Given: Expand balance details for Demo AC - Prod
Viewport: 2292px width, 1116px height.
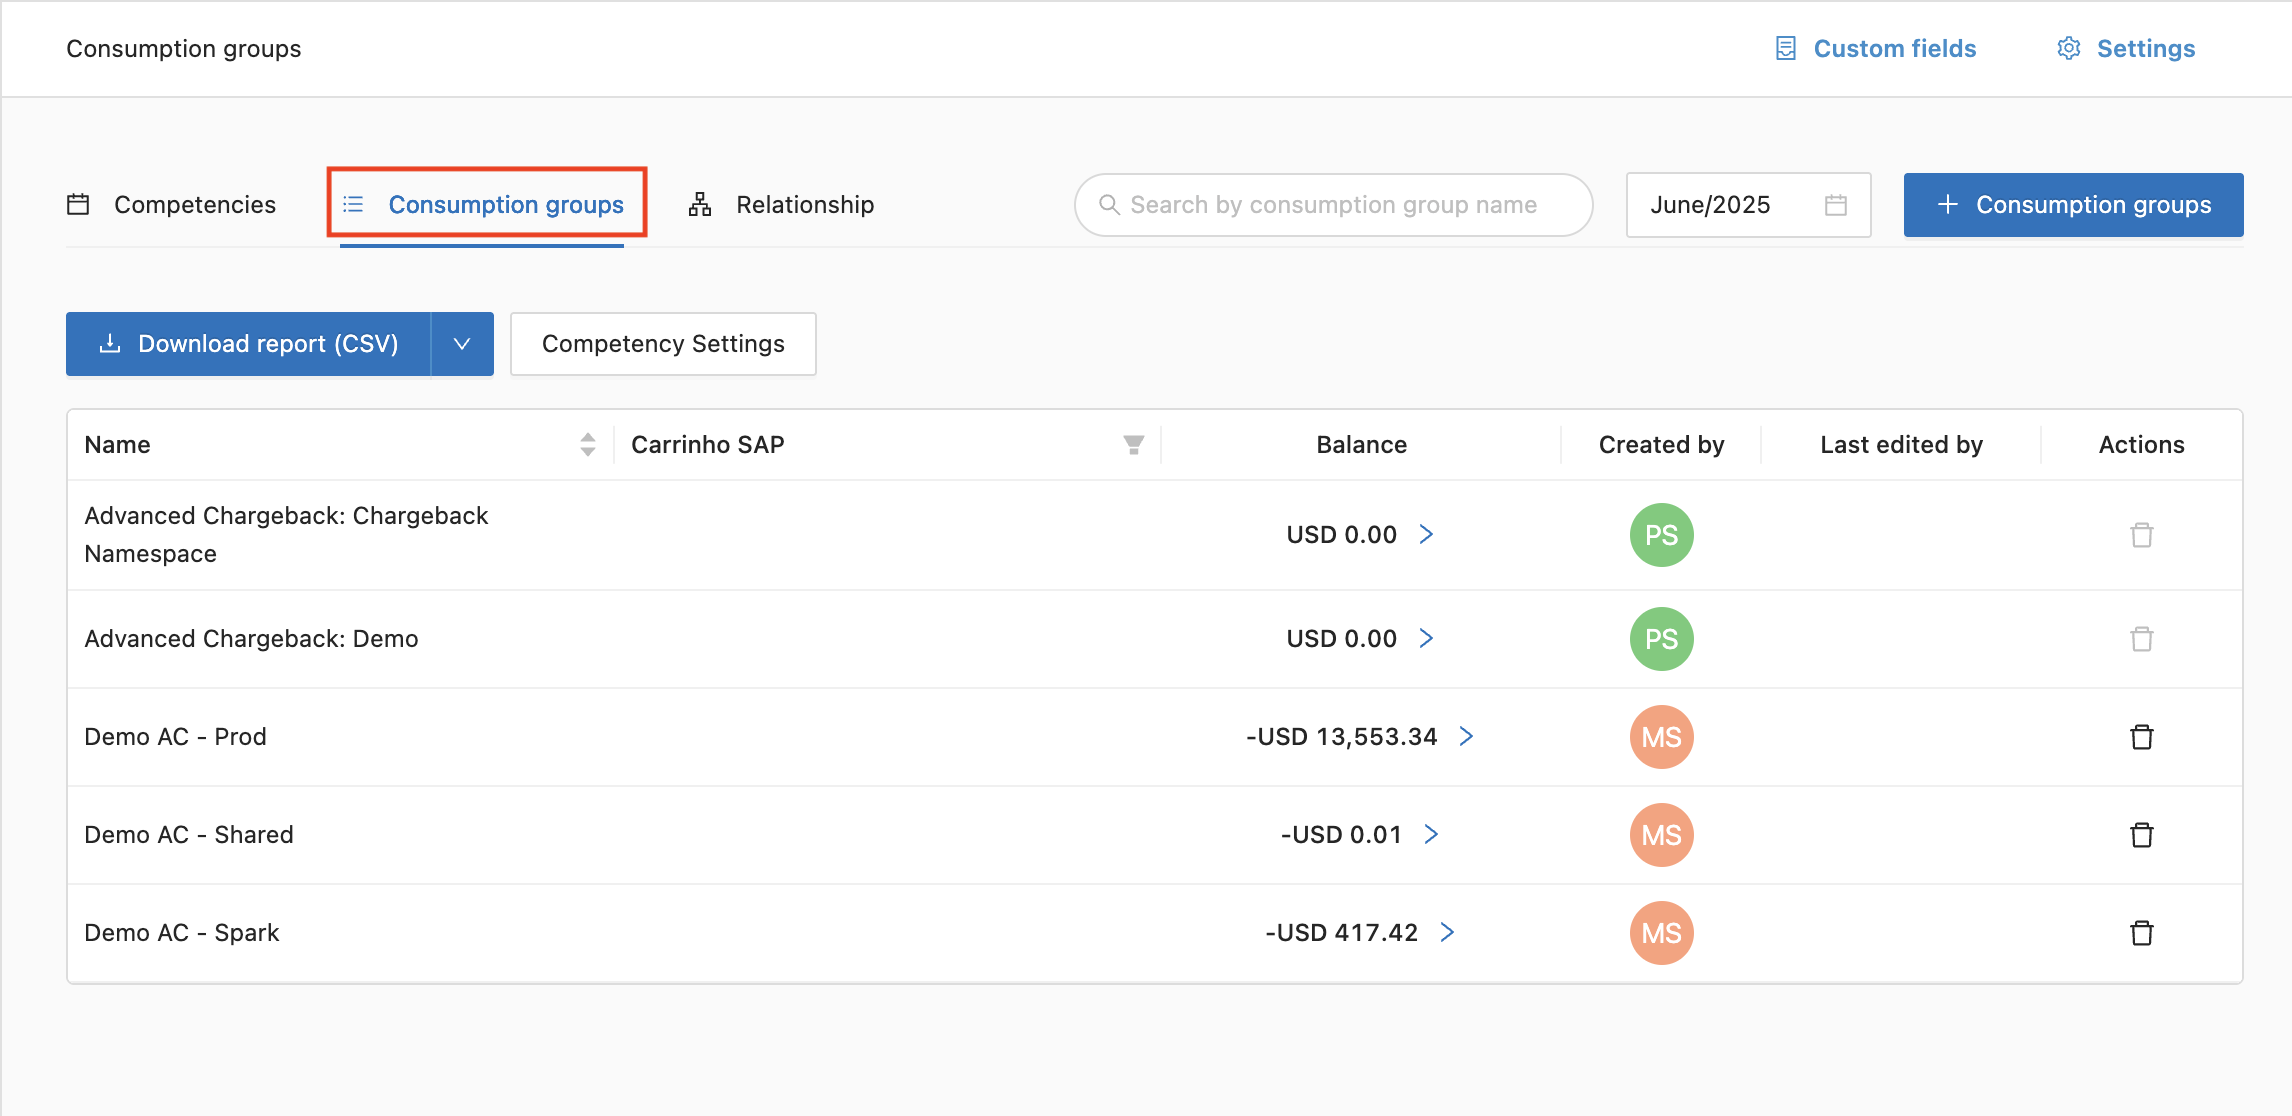Looking at the screenshot, I should pos(1466,737).
